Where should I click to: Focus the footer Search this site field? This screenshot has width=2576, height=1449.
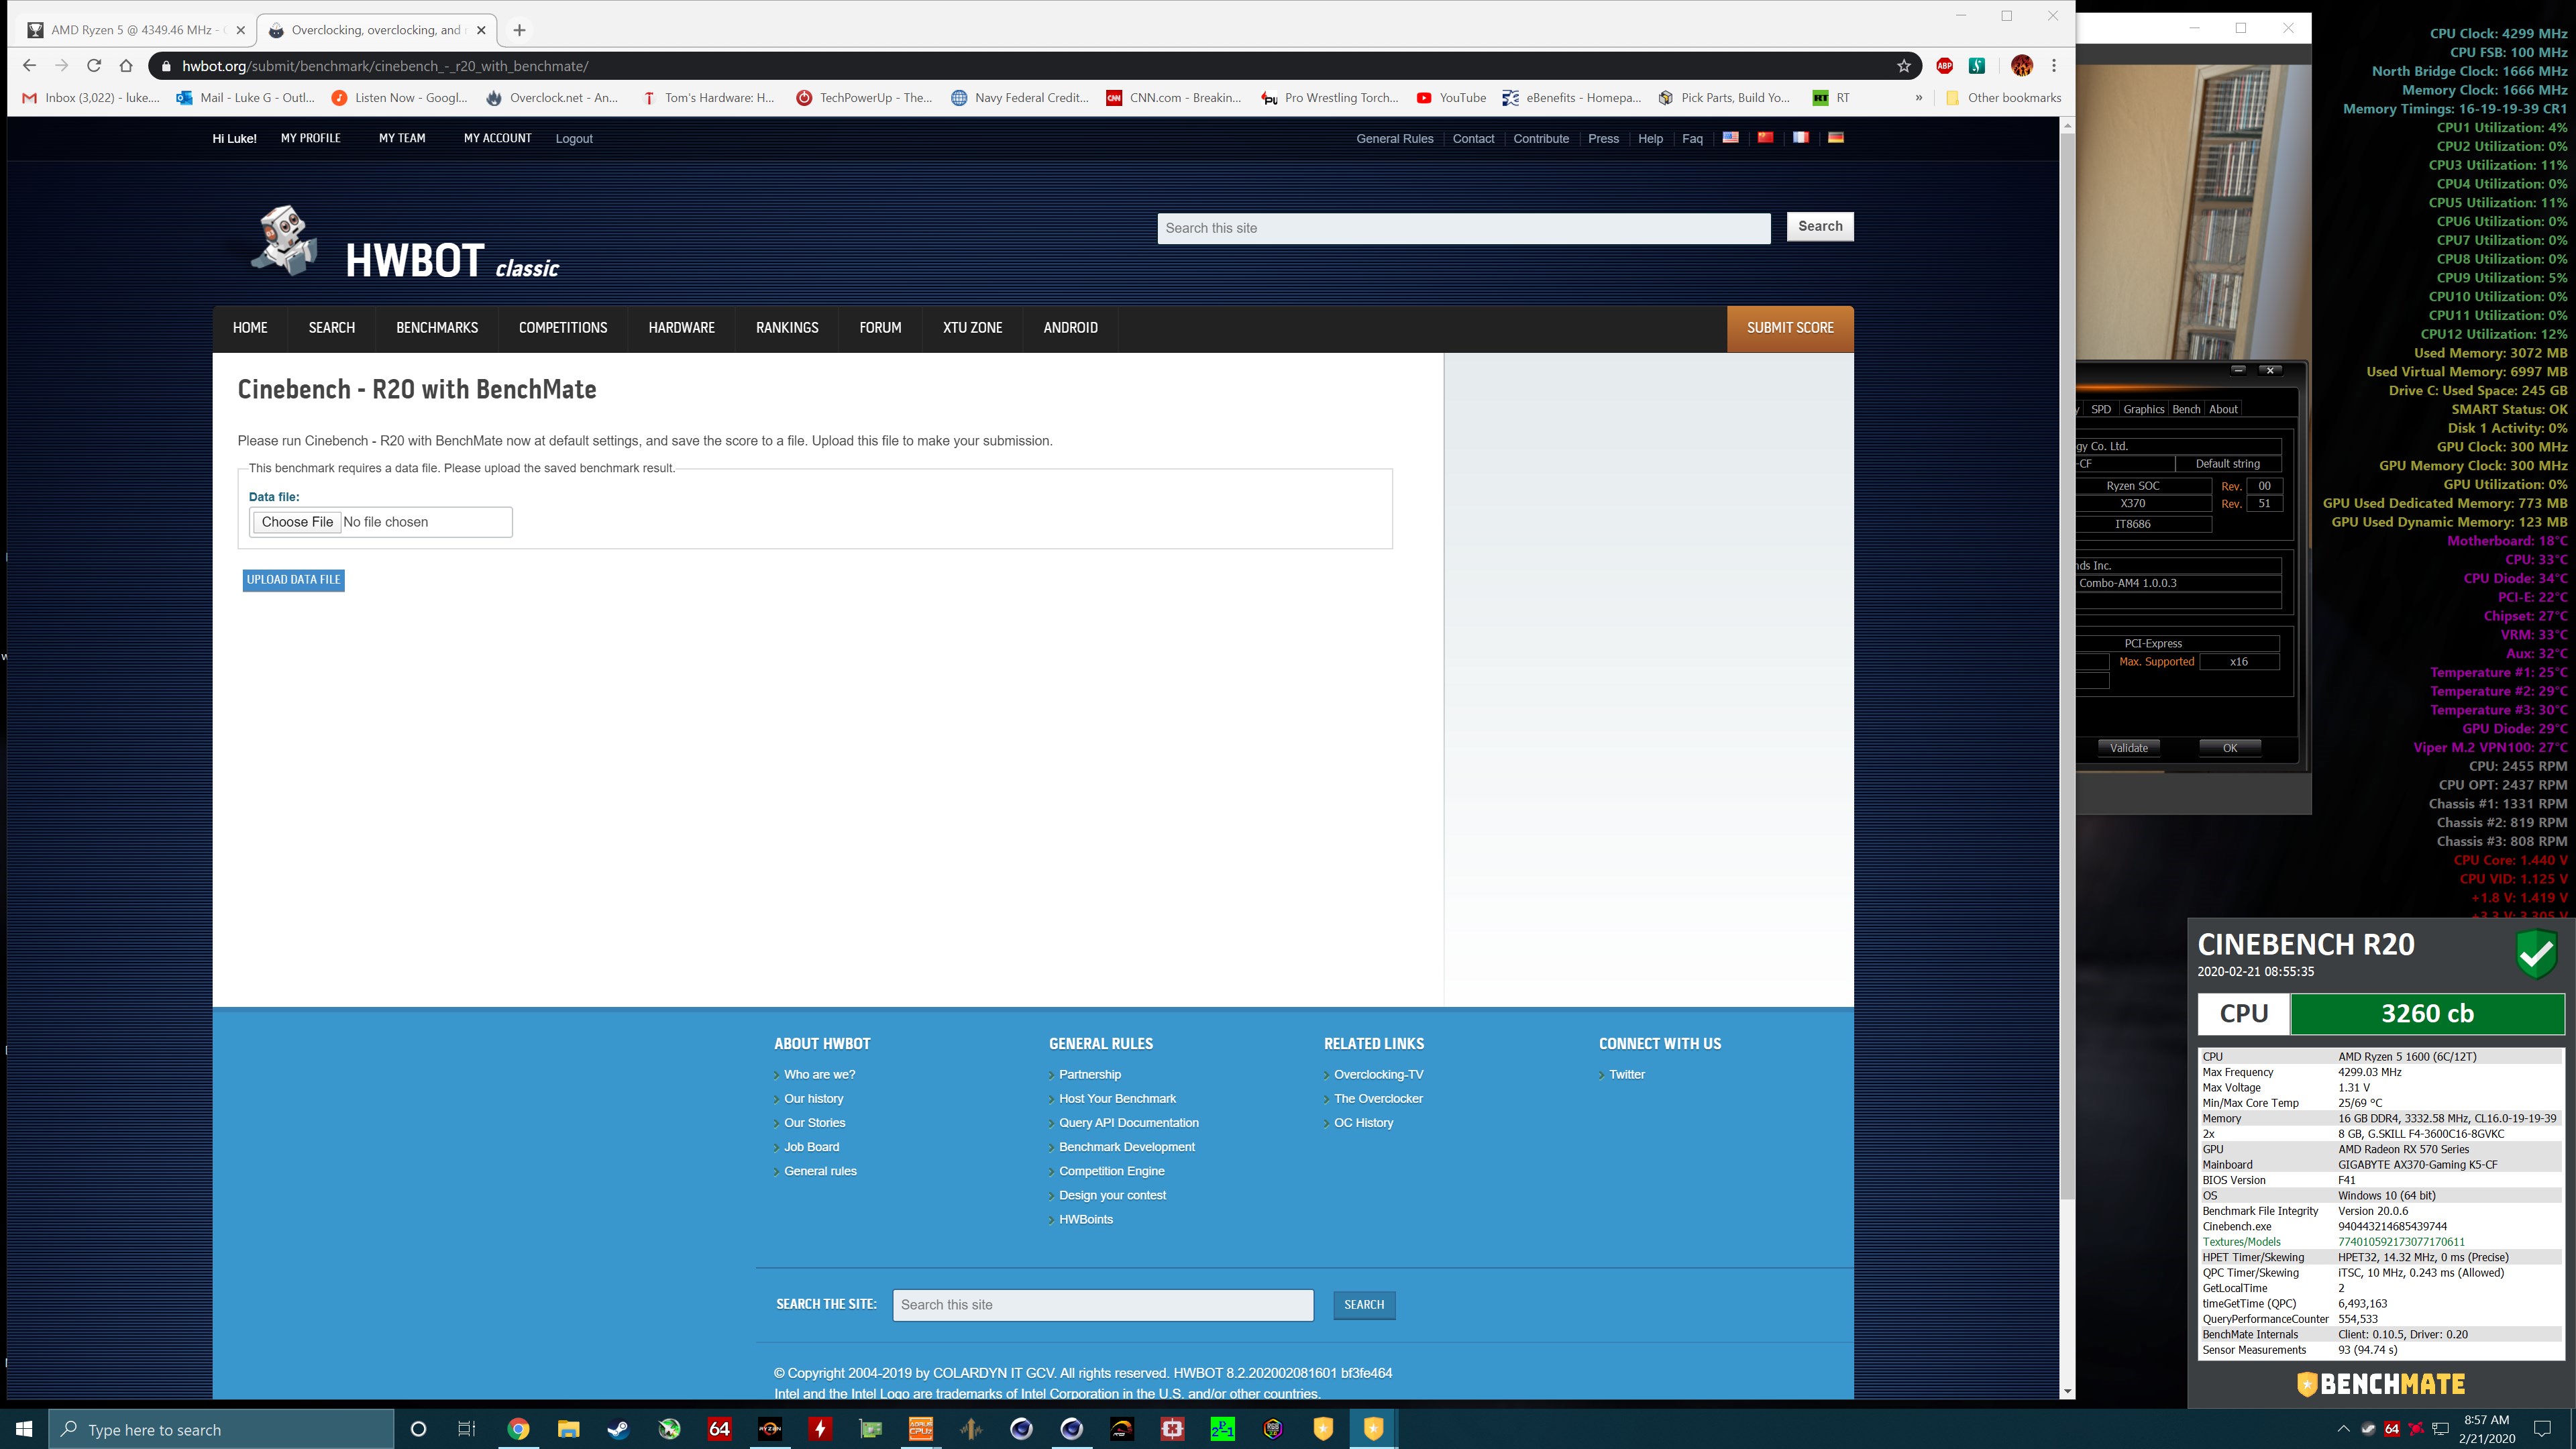click(x=1103, y=1305)
